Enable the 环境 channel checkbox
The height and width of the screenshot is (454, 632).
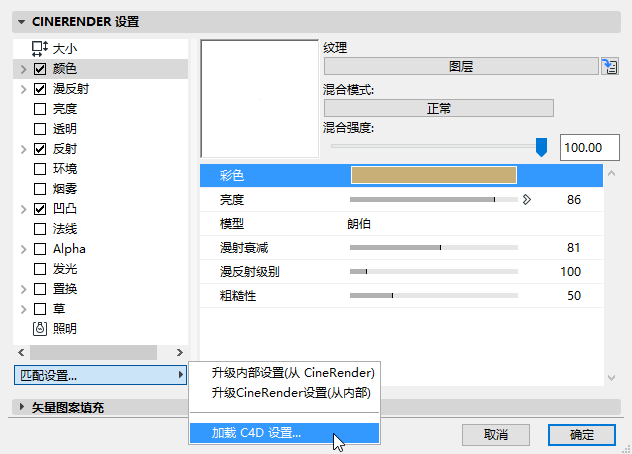click(x=40, y=169)
